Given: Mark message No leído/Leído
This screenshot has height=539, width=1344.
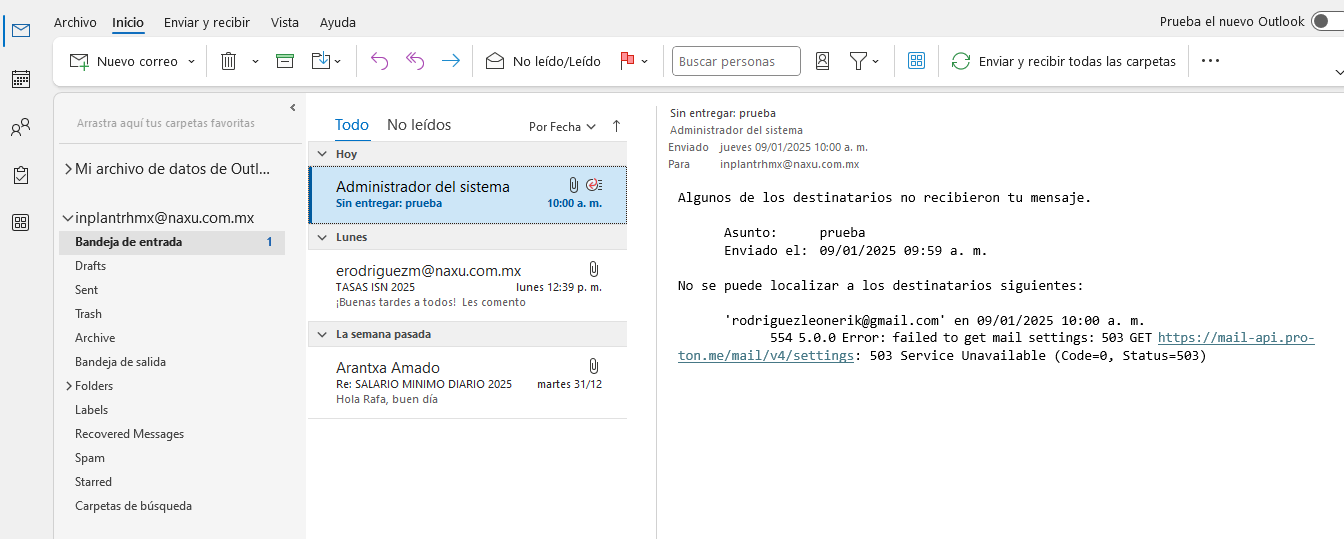Looking at the screenshot, I should pos(543,61).
